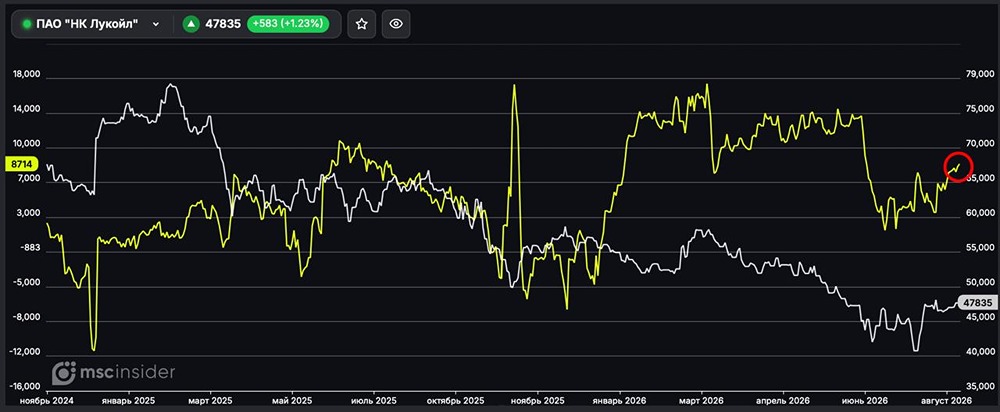Open the ПАО "НК Лукойл" ticker dropdown
The width and height of the screenshot is (1000, 412).
[x=91, y=24]
